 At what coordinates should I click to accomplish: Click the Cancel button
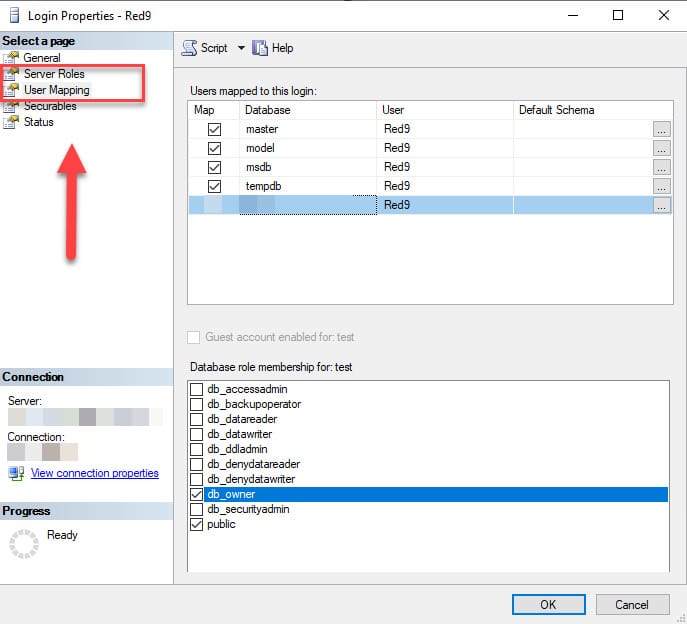632,605
